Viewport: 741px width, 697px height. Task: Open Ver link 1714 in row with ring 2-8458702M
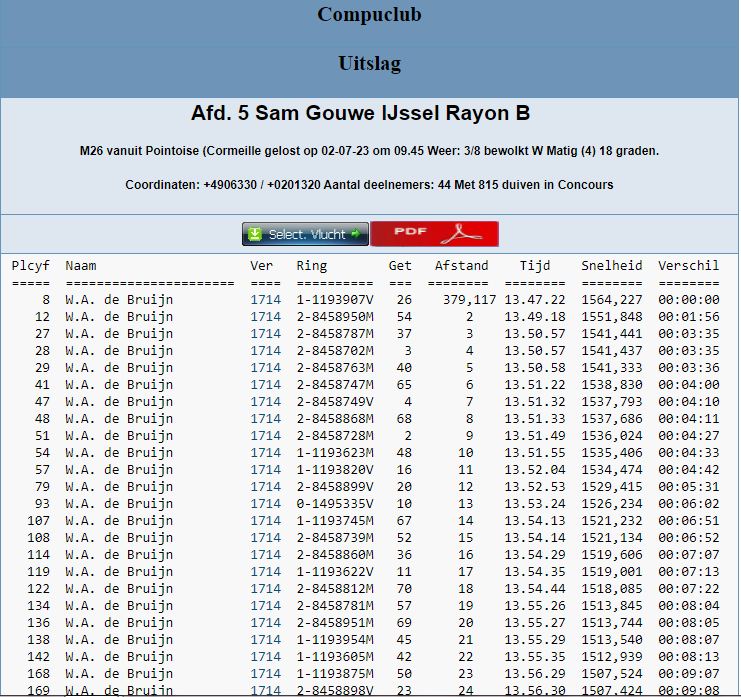click(x=265, y=351)
